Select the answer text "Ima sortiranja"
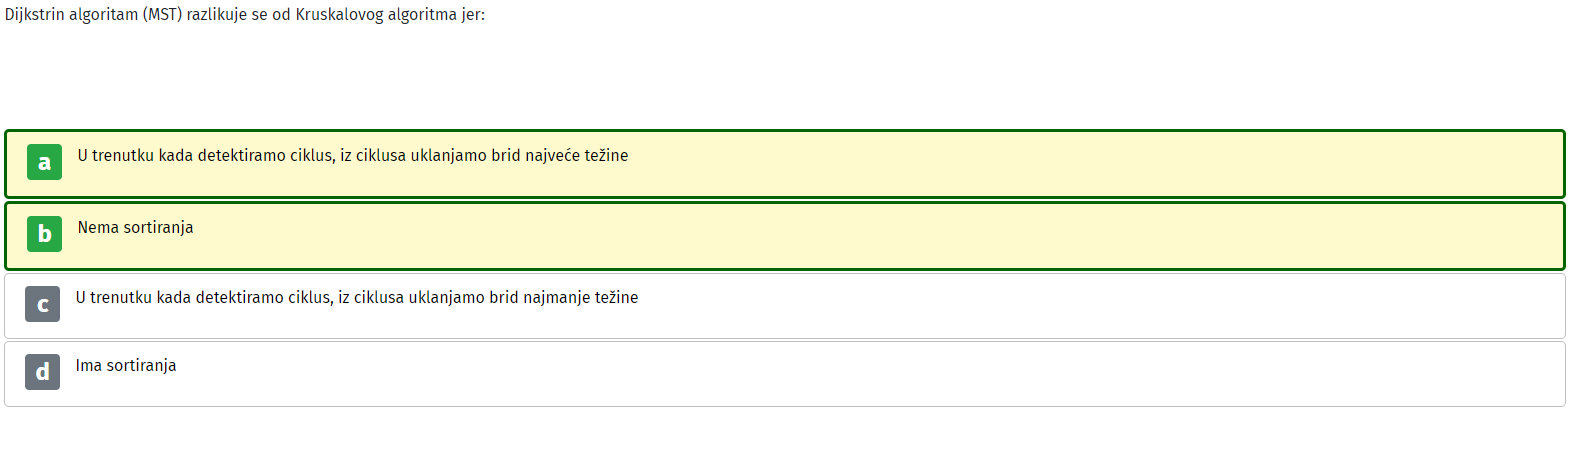 [126, 366]
